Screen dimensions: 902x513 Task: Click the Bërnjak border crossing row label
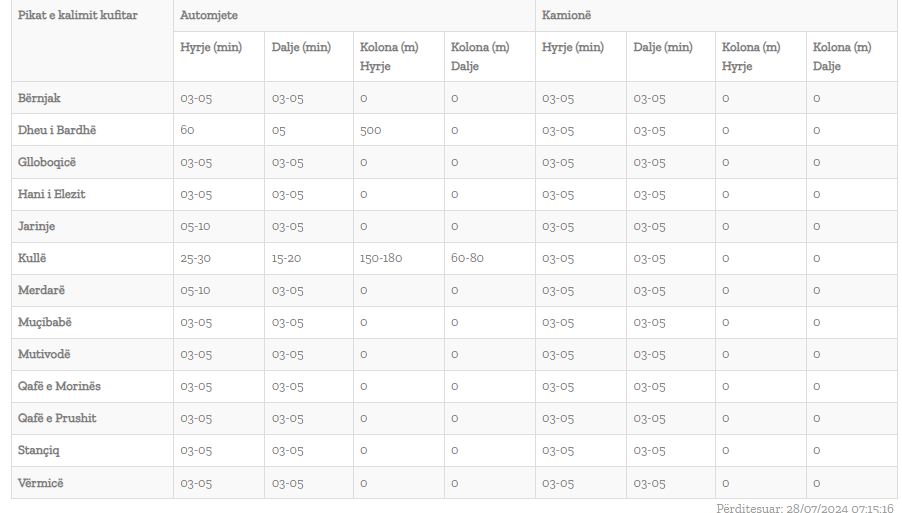click(39, 98)
